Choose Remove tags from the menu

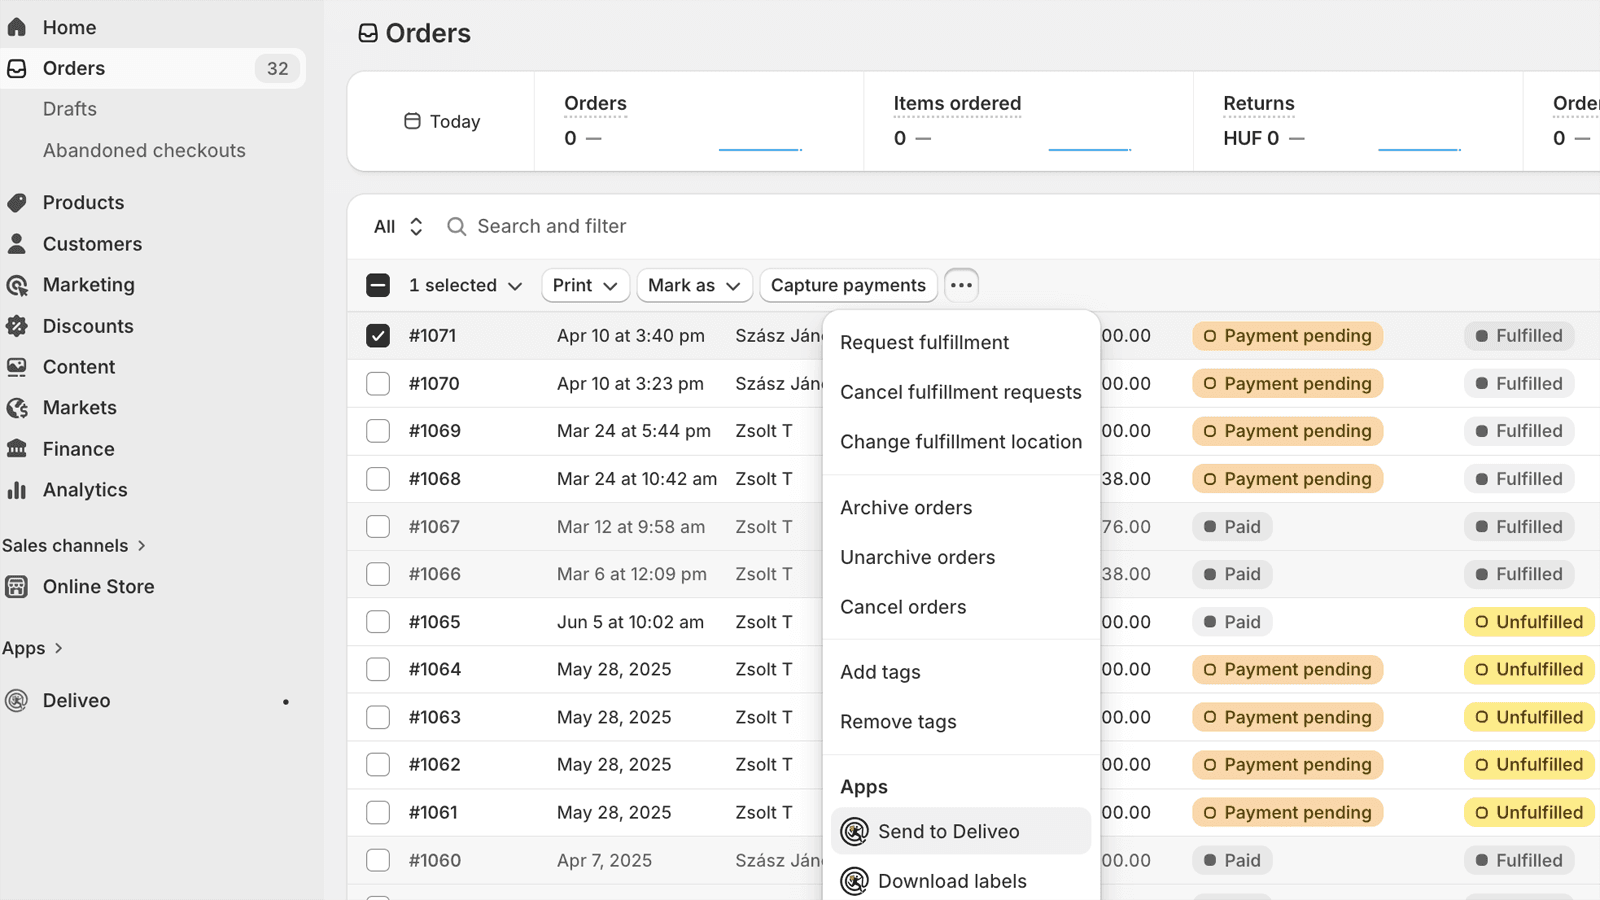(x=961, y=722)
